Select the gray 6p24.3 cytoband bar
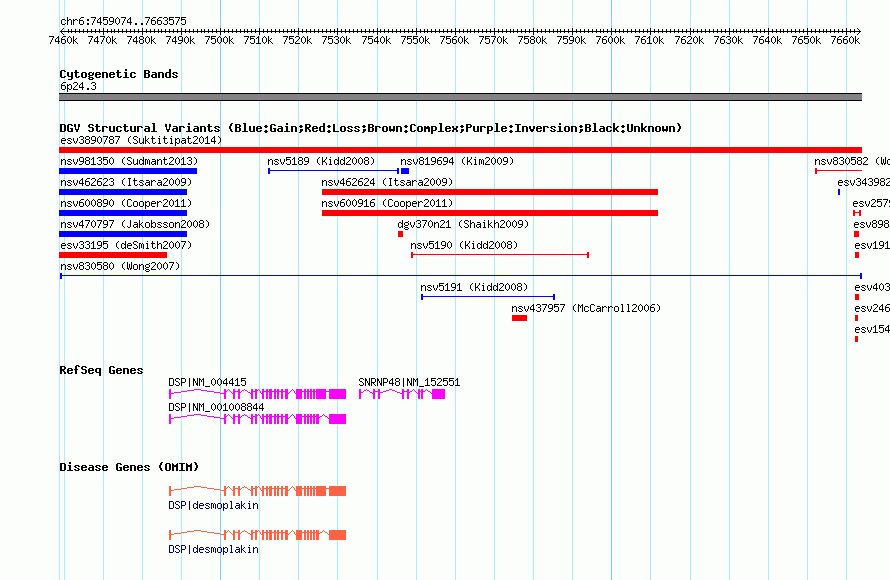This screenshot has height=580, width=890. (x=460, y=97)
